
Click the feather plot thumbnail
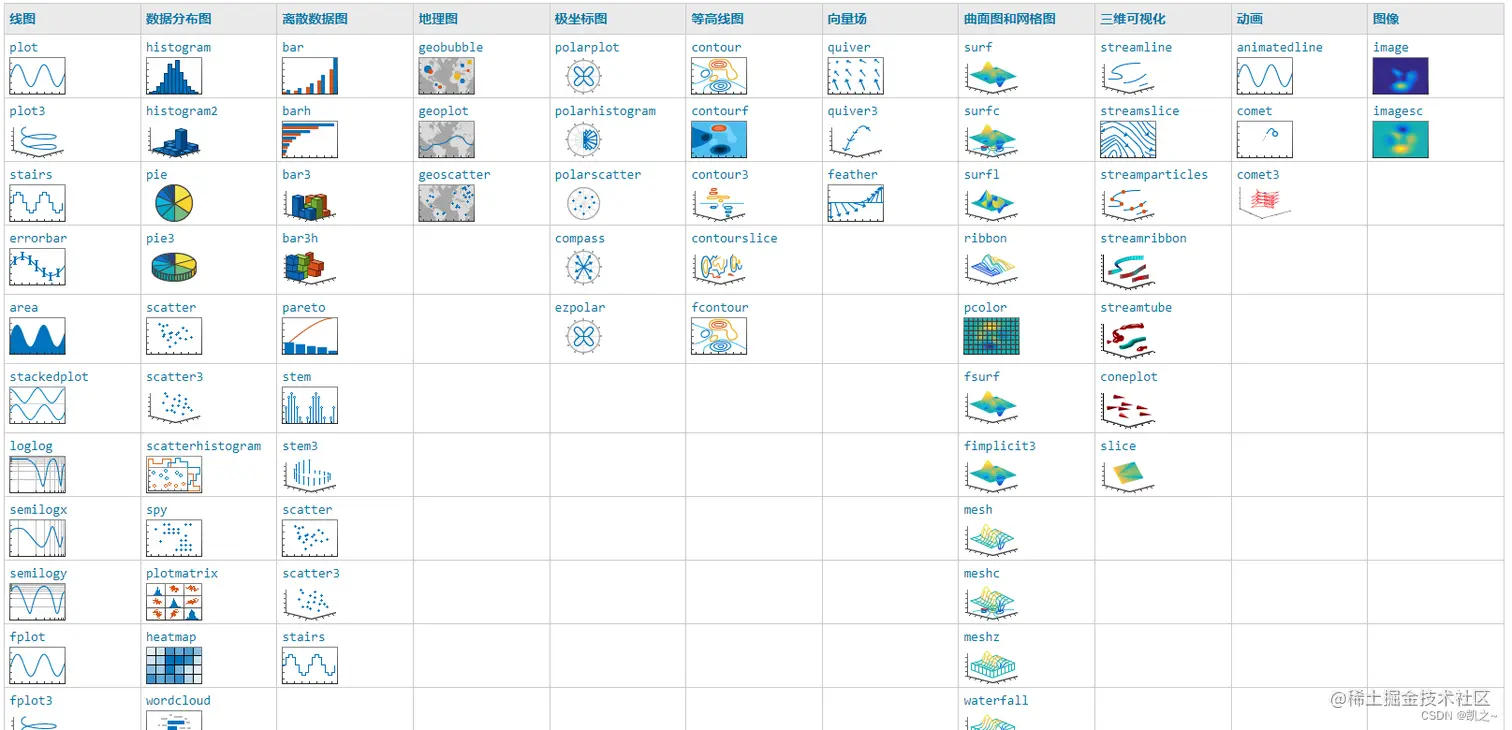pyautogui.click(x=855, y=203)
